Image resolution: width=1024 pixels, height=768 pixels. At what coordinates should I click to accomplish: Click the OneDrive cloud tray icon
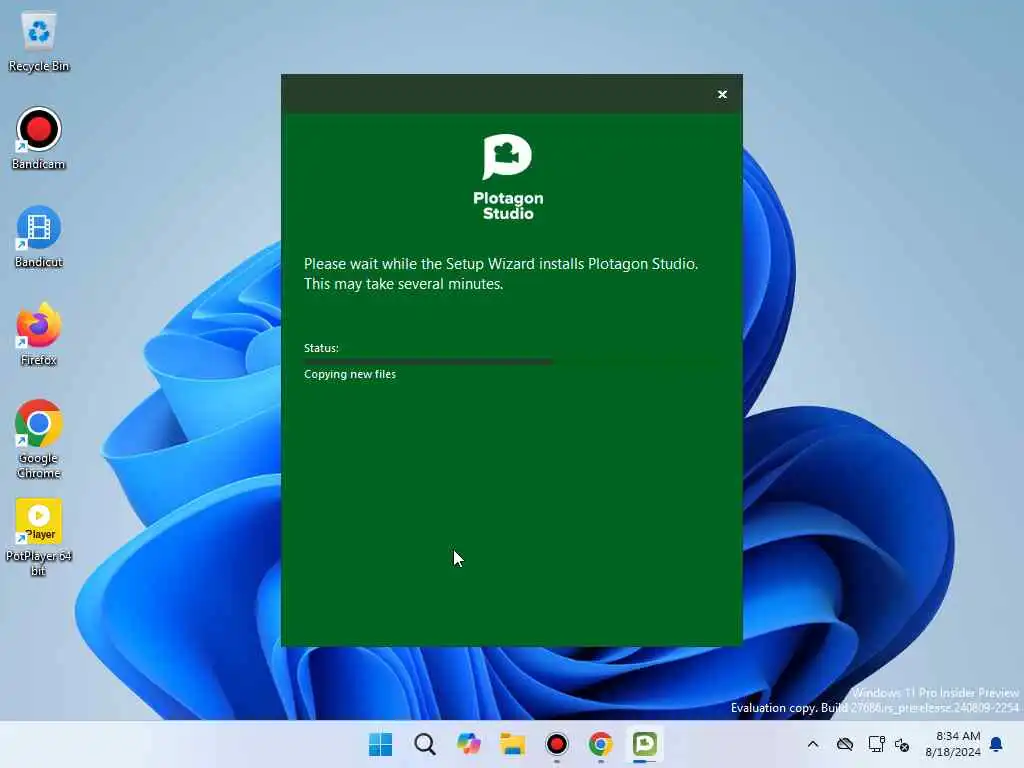844,744
